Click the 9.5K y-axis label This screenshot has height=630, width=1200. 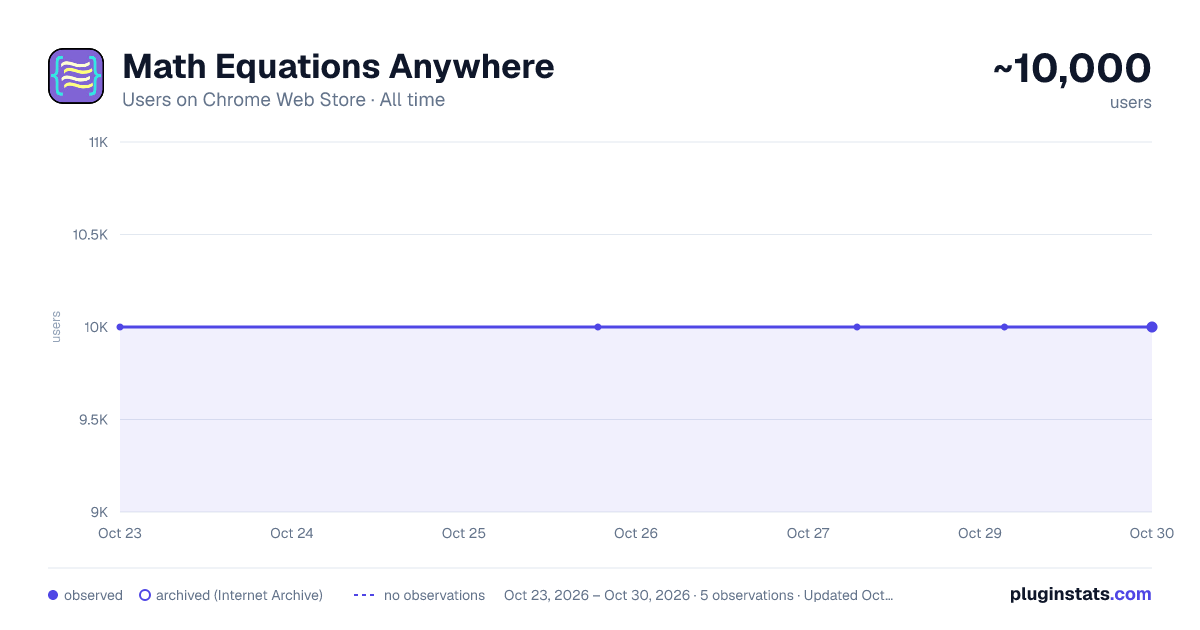(92, 420)
